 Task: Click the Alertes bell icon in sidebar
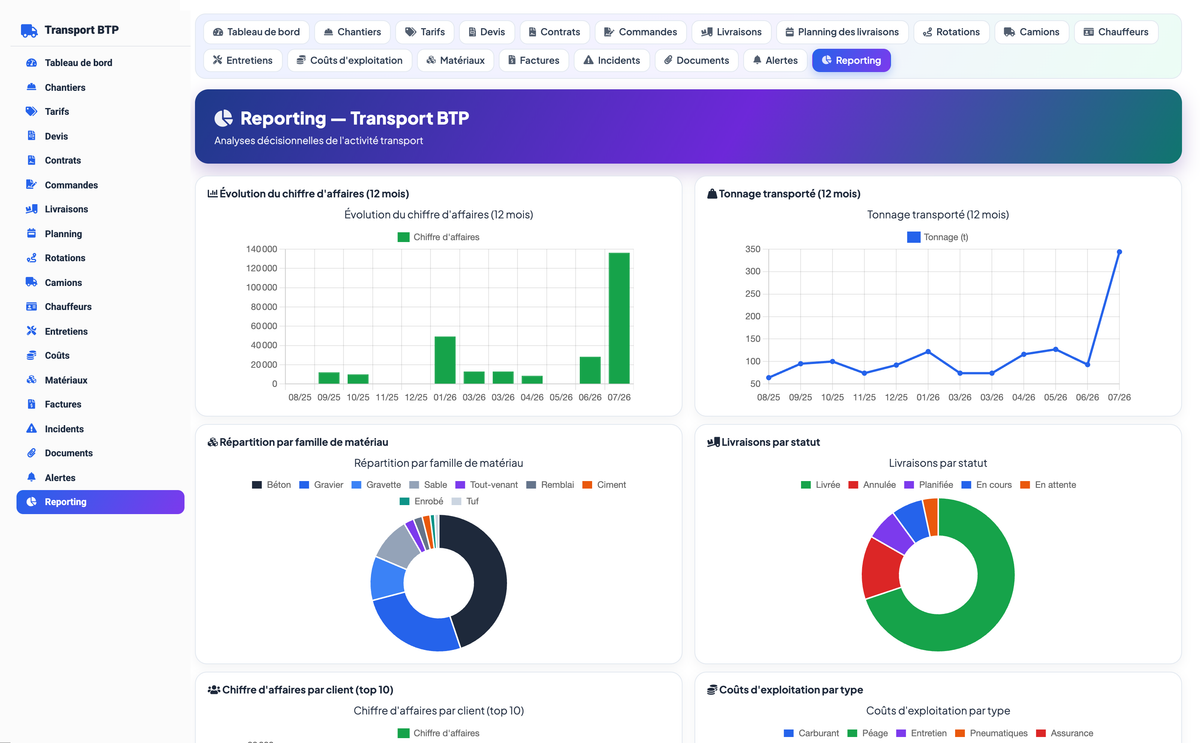(31, 478)
